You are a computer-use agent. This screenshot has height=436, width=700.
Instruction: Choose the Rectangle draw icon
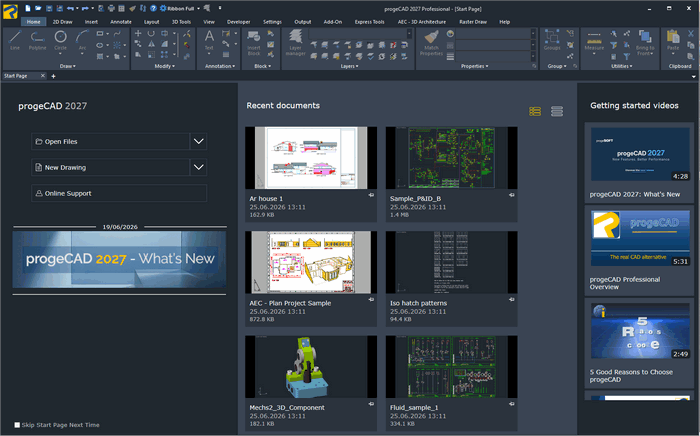(100, 33)
